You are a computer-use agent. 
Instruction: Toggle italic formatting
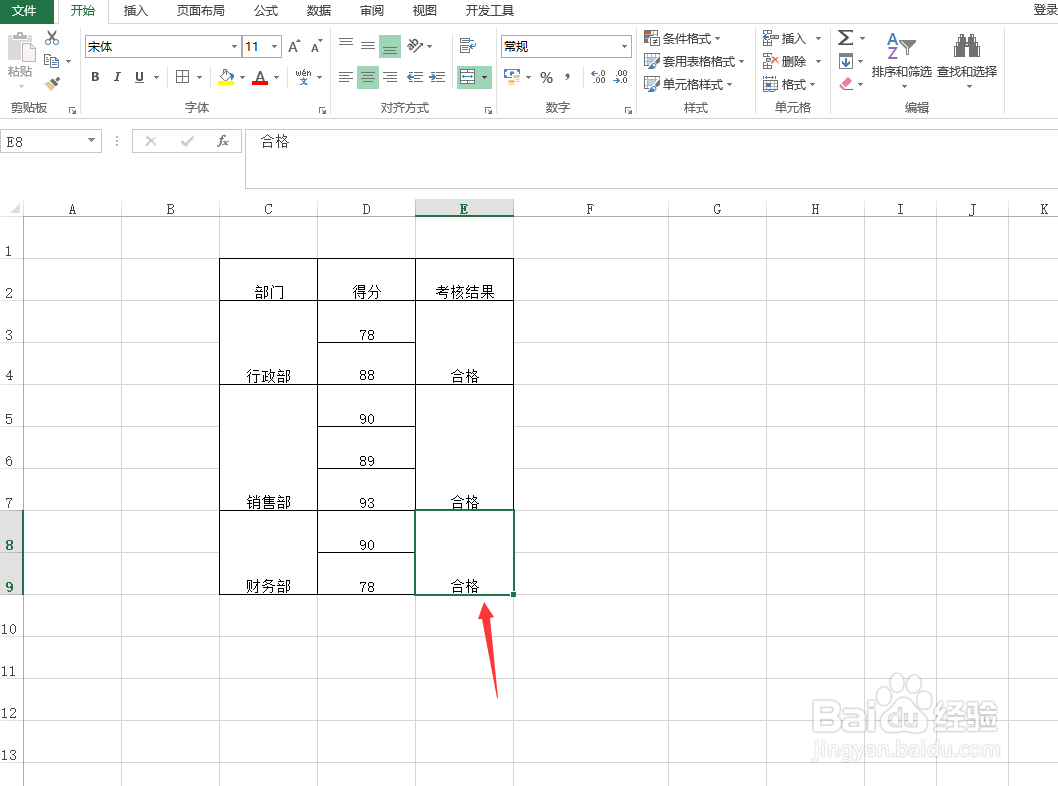[x=117, y=76]
